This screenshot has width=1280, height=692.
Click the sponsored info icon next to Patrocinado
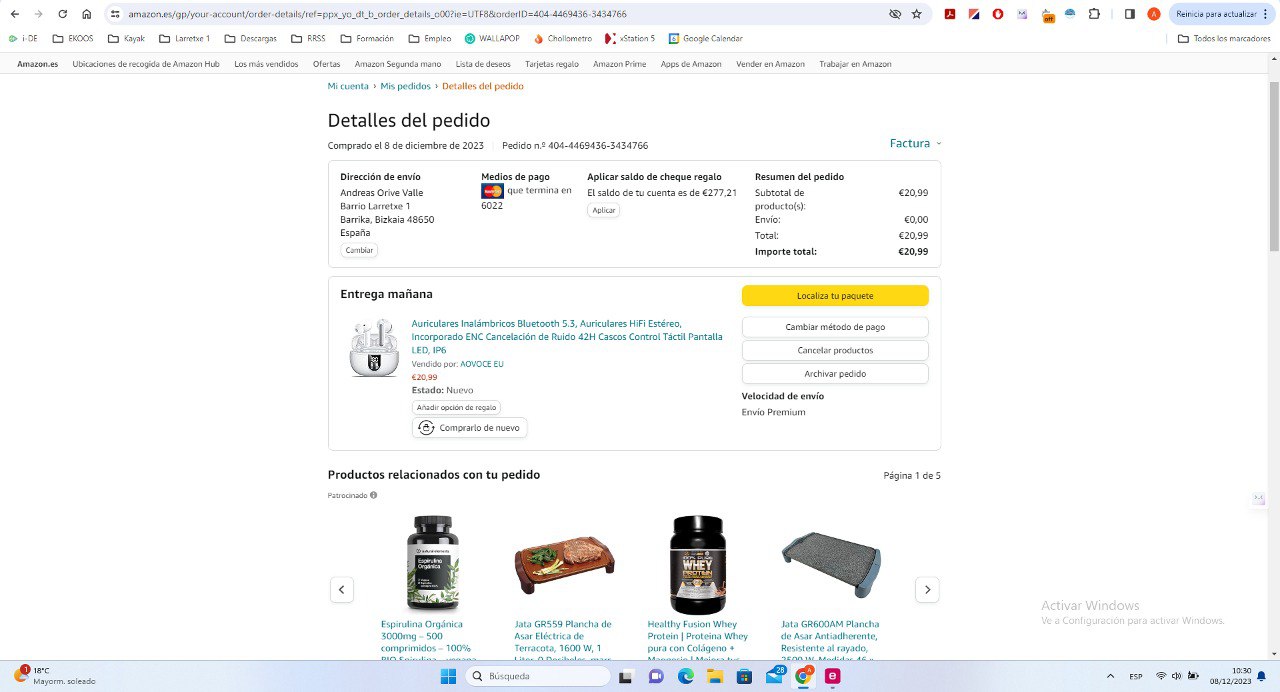click(374, 495)
